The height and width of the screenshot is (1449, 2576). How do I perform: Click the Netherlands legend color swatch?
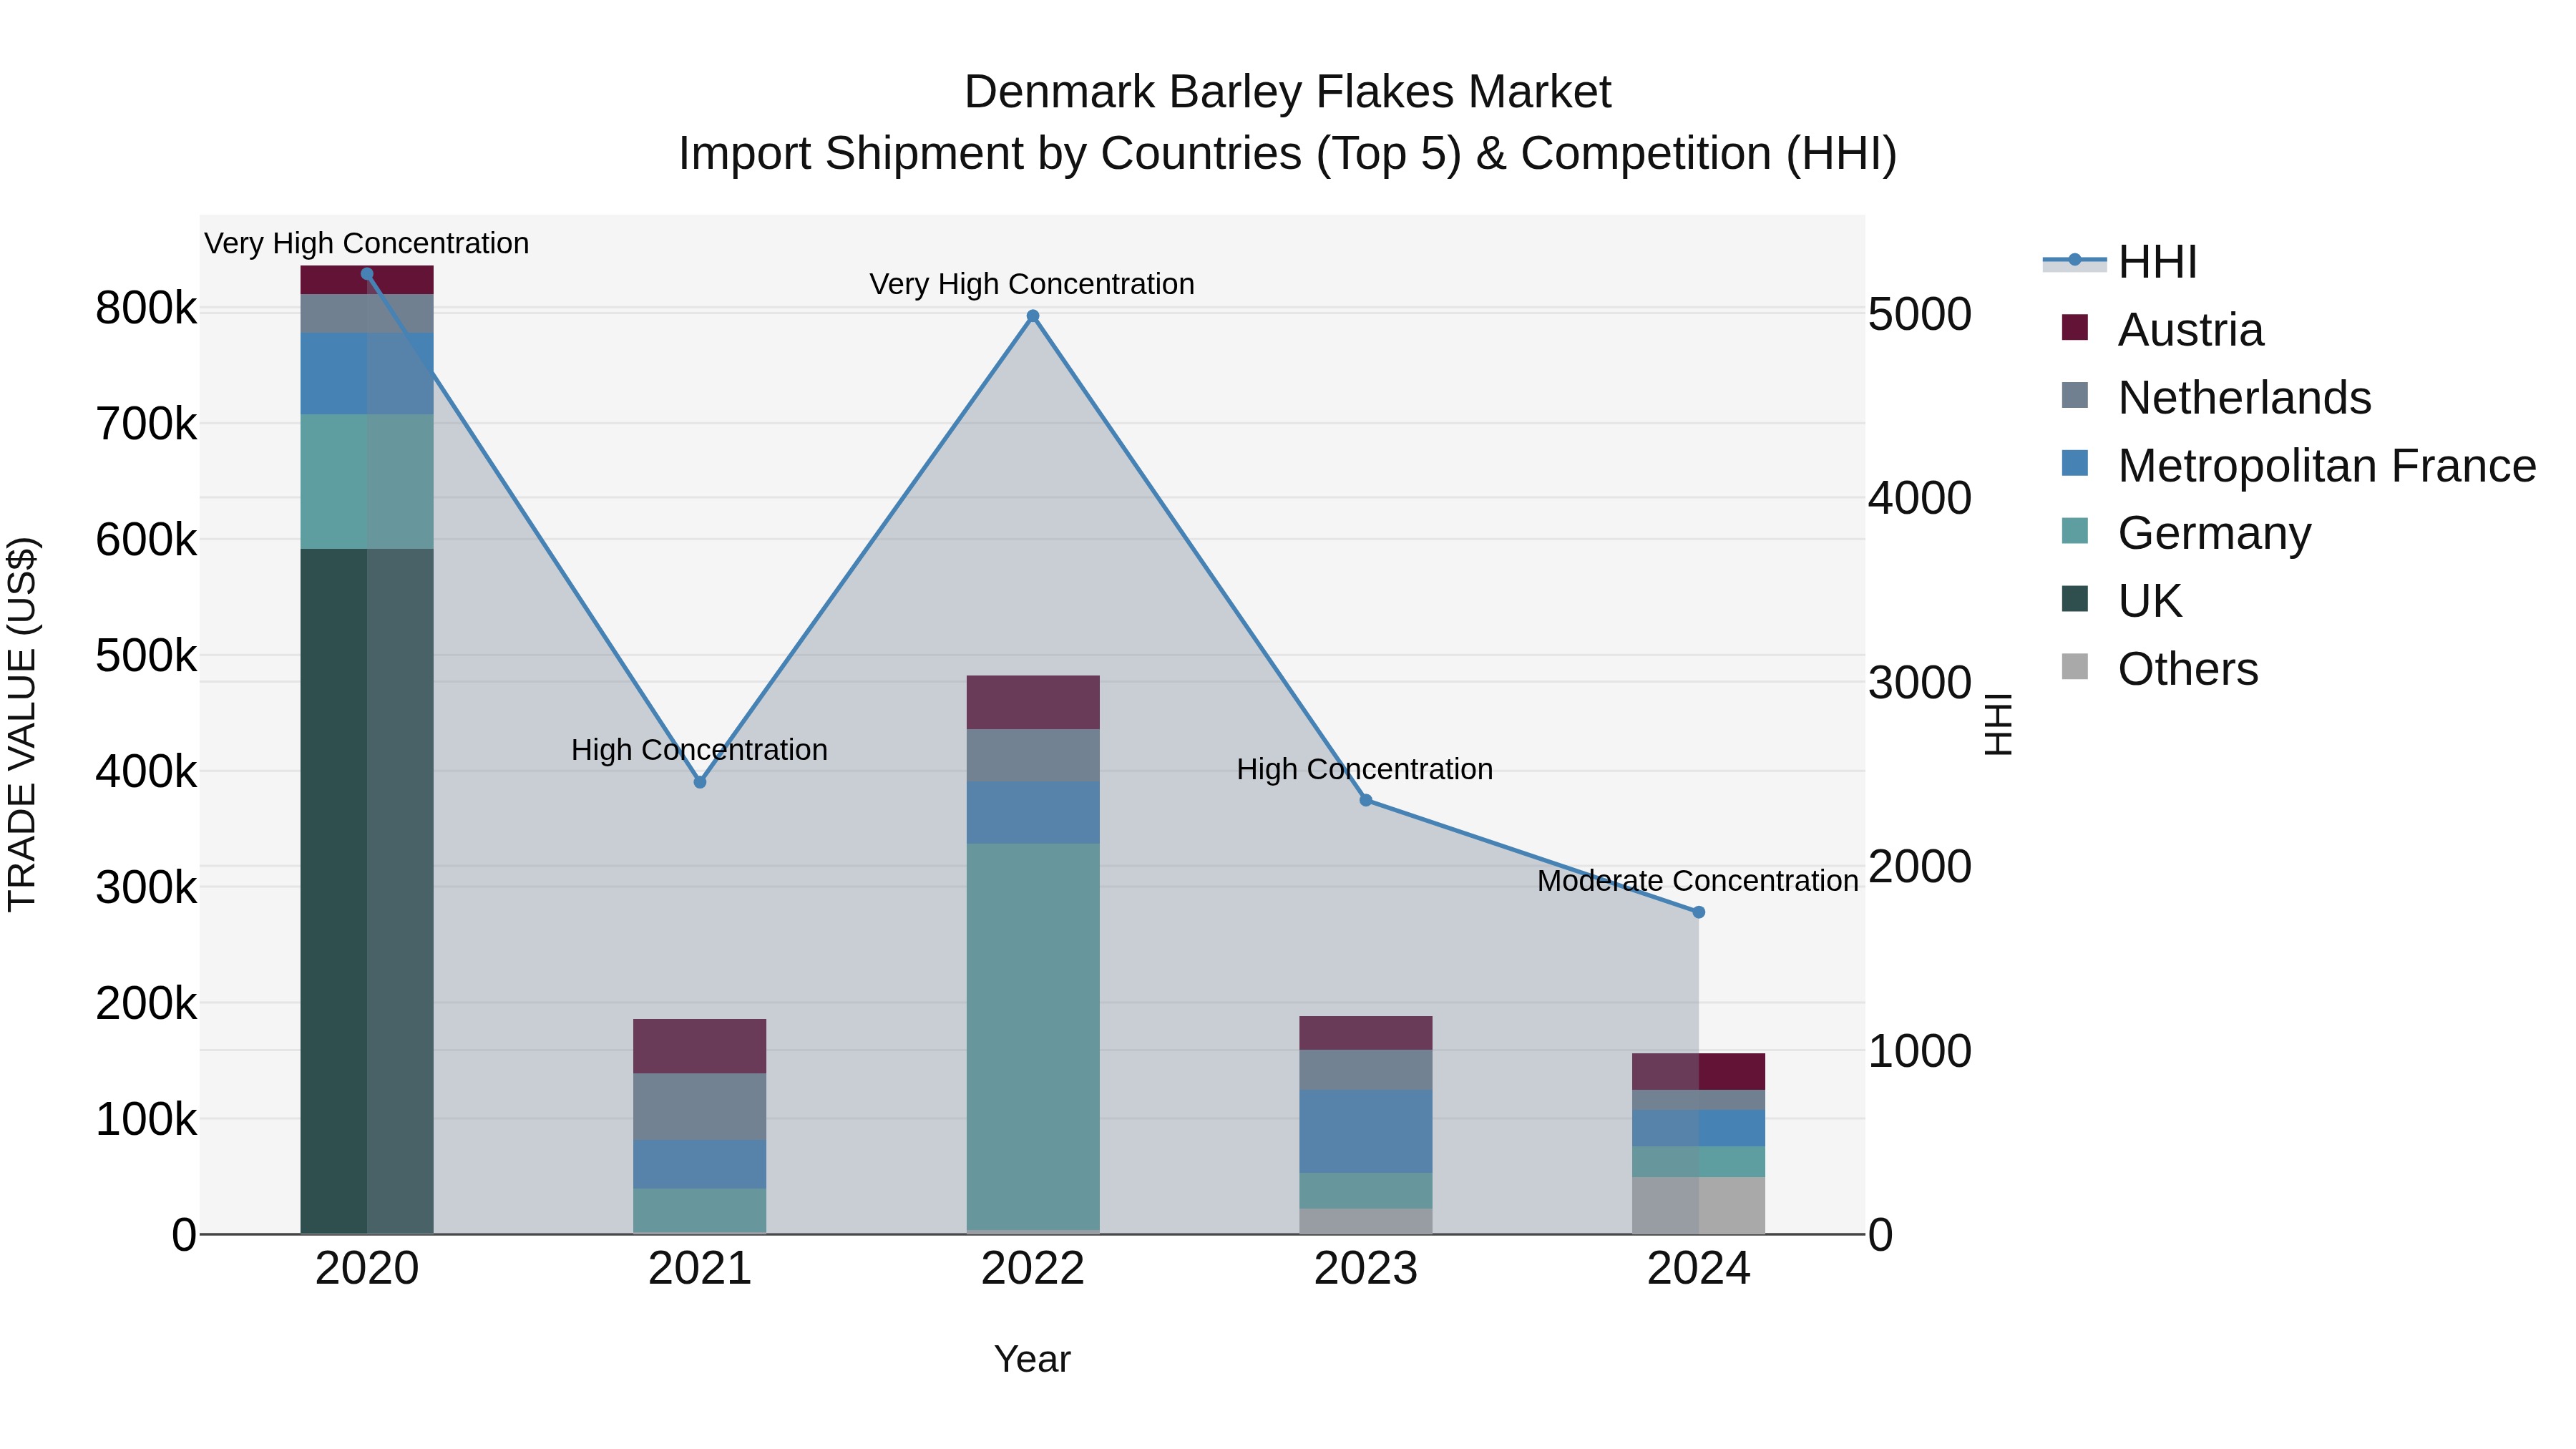pos(2075,396)
